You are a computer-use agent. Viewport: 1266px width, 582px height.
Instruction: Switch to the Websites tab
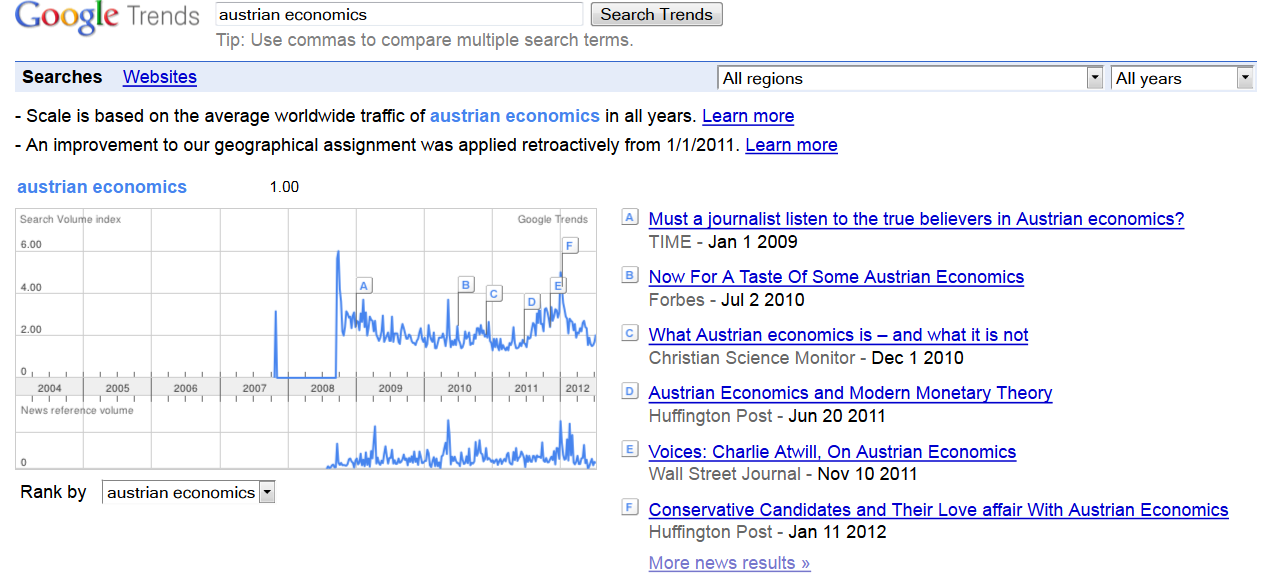pos(160,77)
